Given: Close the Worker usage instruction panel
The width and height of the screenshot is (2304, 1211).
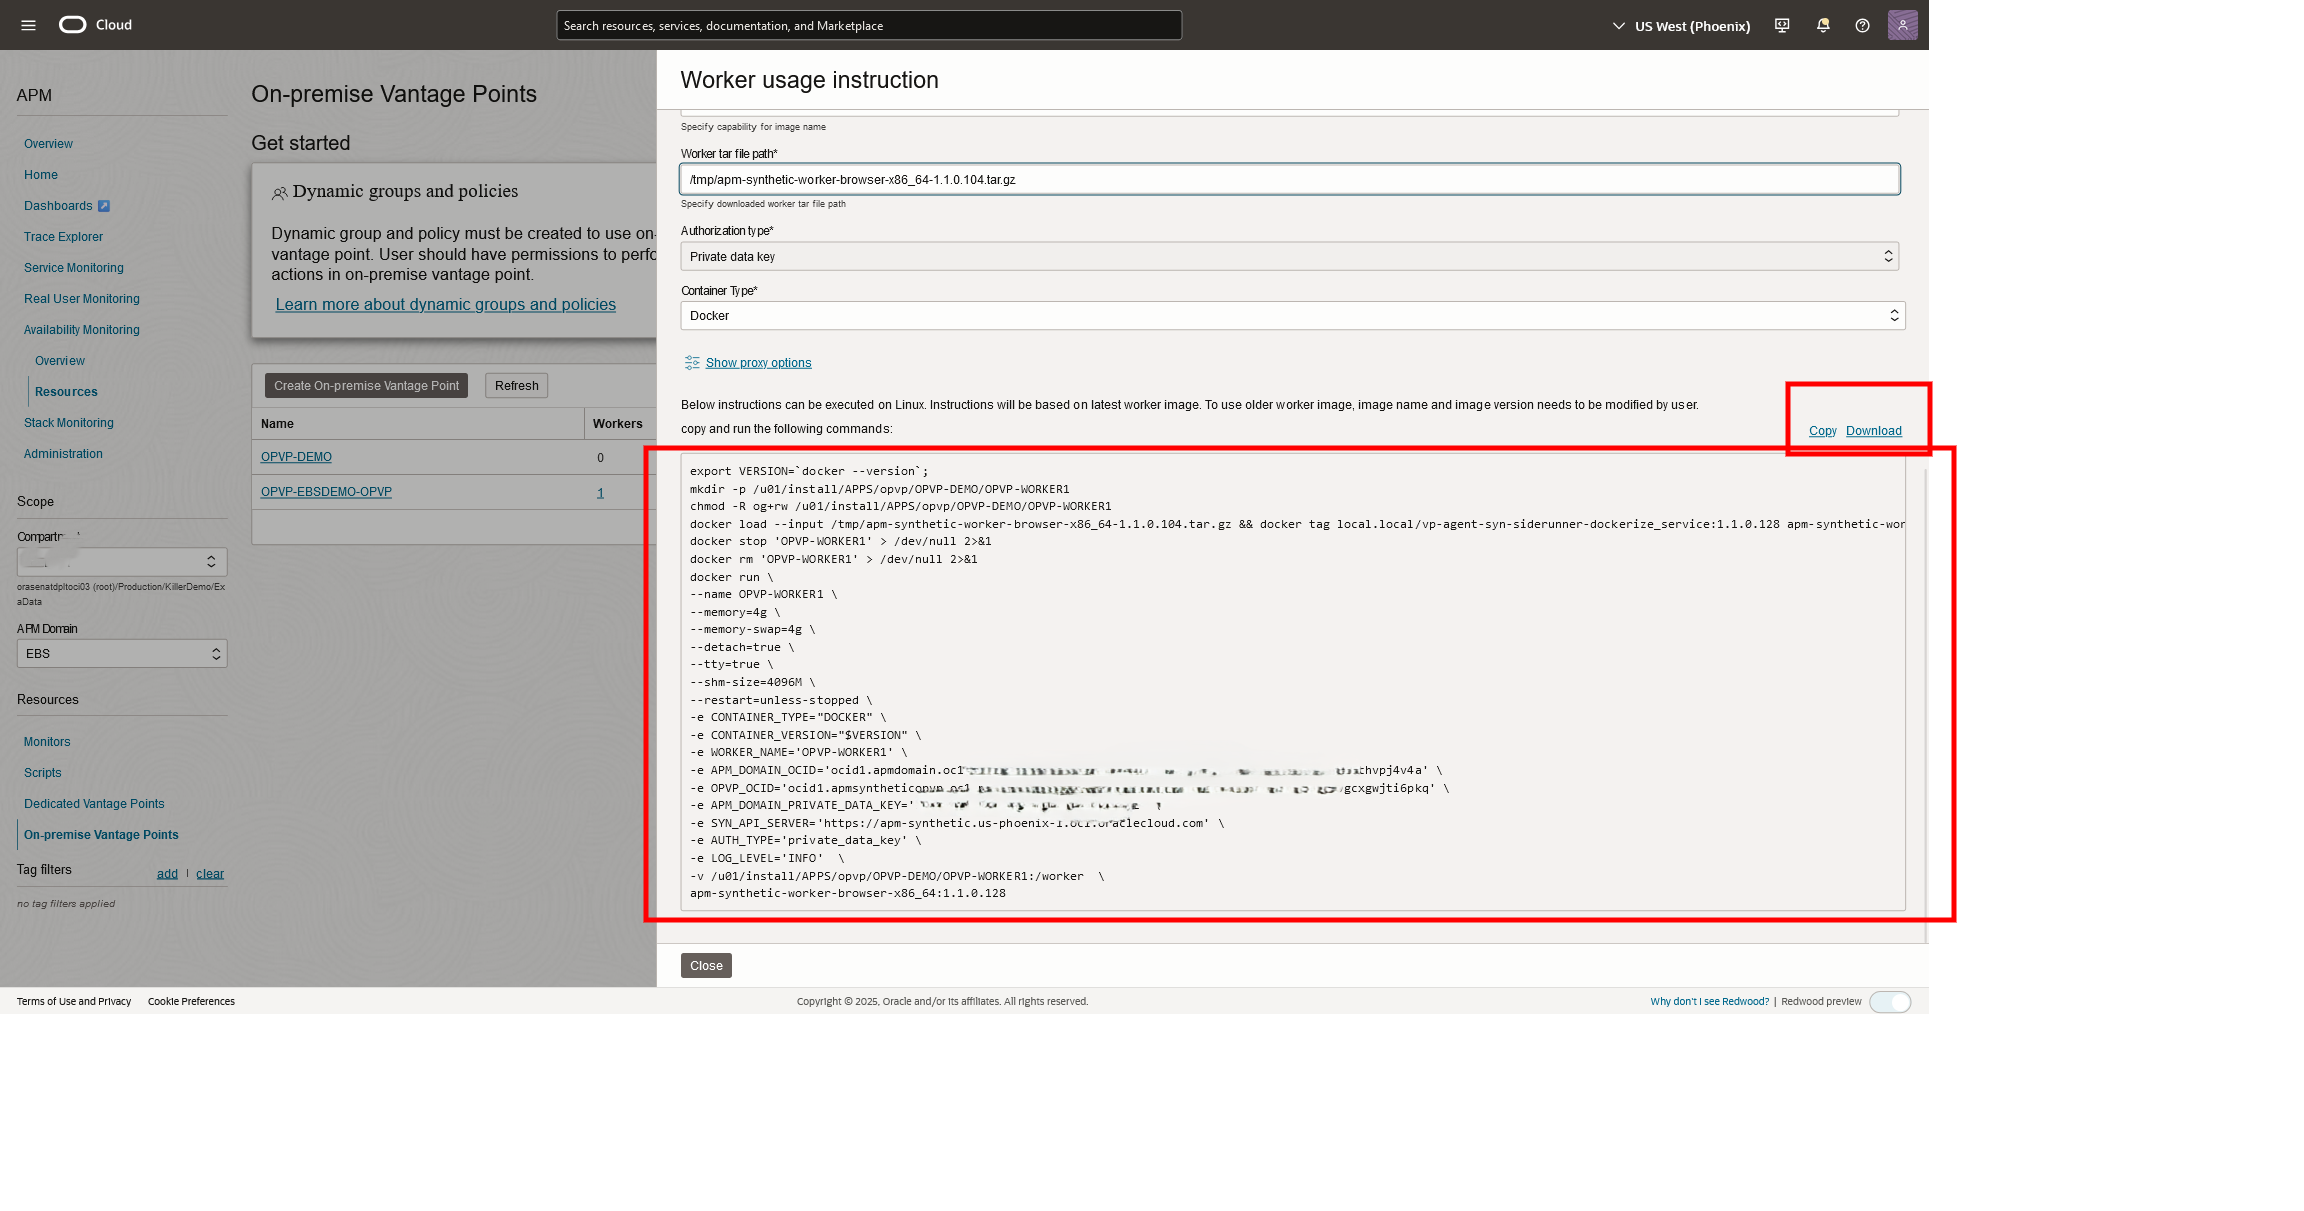Looking at the screenshot, I should (x=705, y=965).
